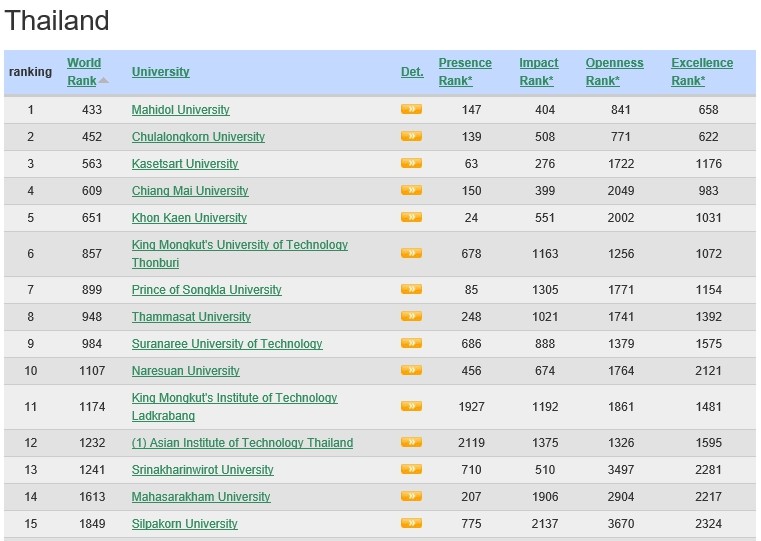Select world rank value 563
The width and height of the screenshot is (761, 541).
pos(92,164)
